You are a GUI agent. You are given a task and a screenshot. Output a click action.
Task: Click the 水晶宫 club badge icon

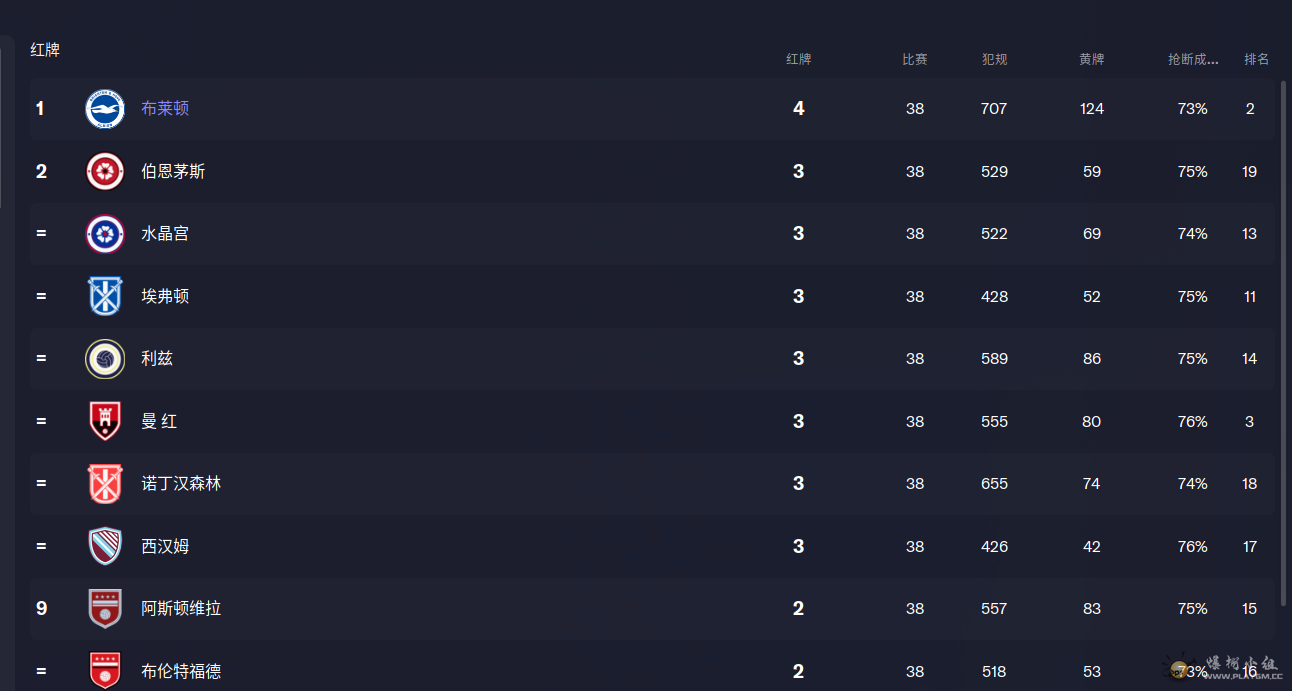click(105, 234)
